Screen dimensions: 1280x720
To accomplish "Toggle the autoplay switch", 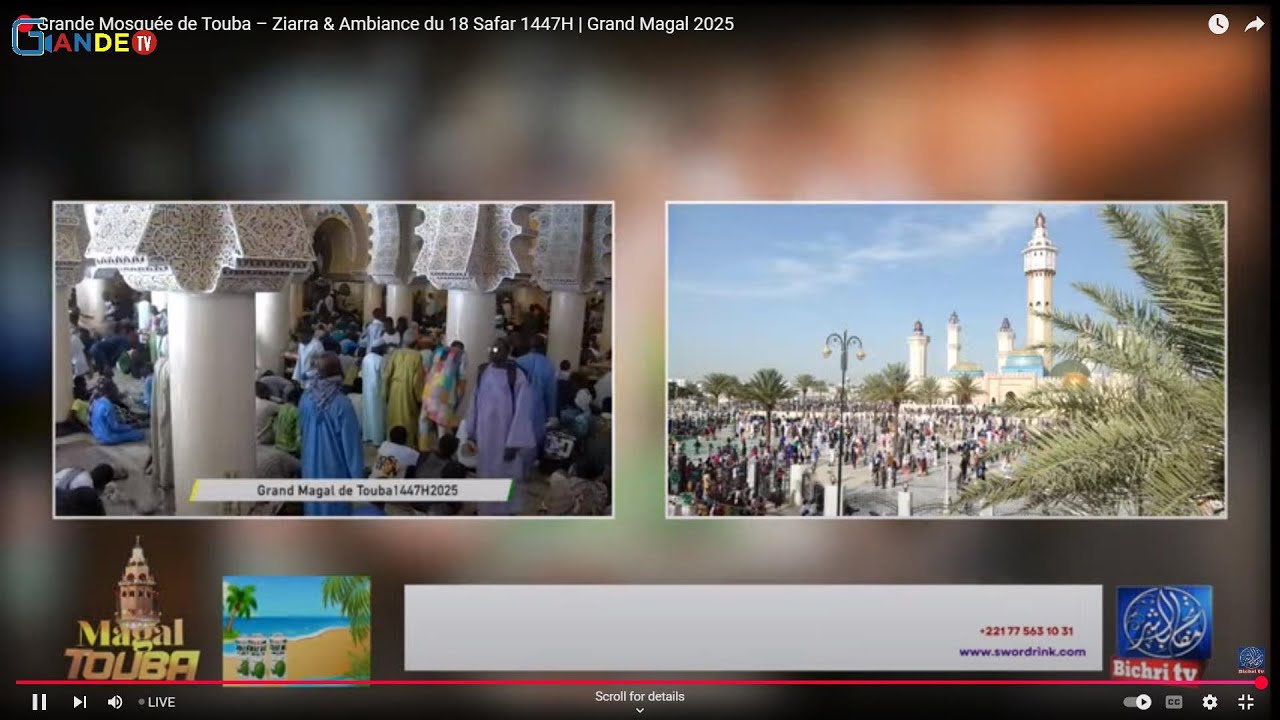I will tap(1137, 702).
